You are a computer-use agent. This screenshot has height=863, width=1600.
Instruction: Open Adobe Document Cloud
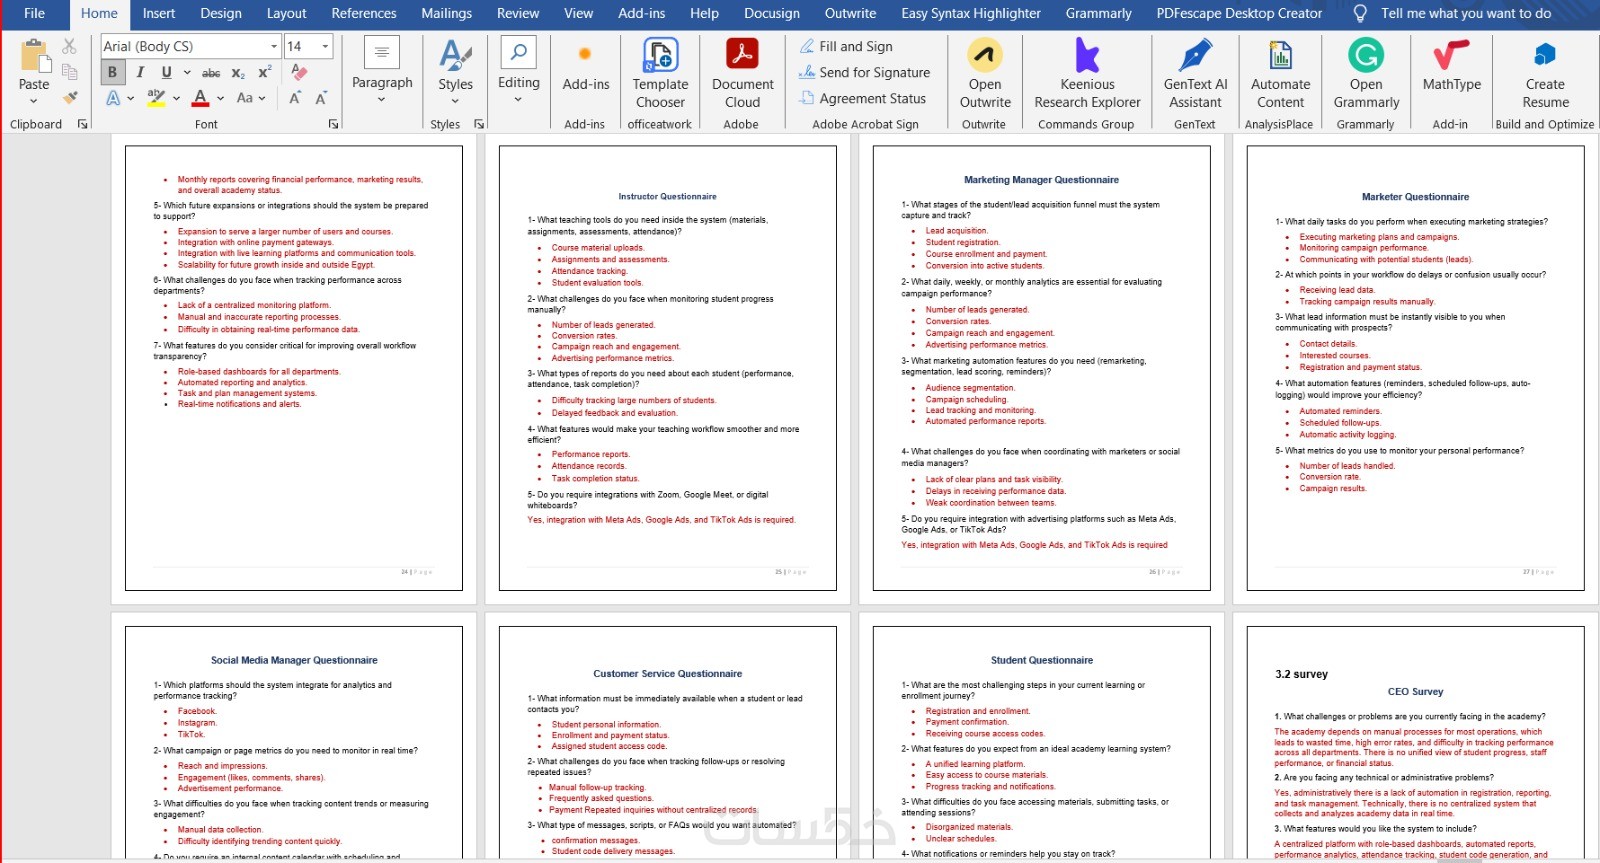tap(742, 73)
